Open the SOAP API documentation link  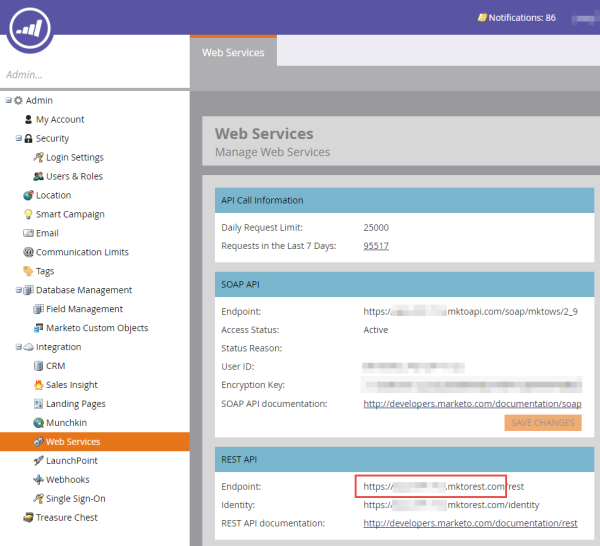(472, 404)
